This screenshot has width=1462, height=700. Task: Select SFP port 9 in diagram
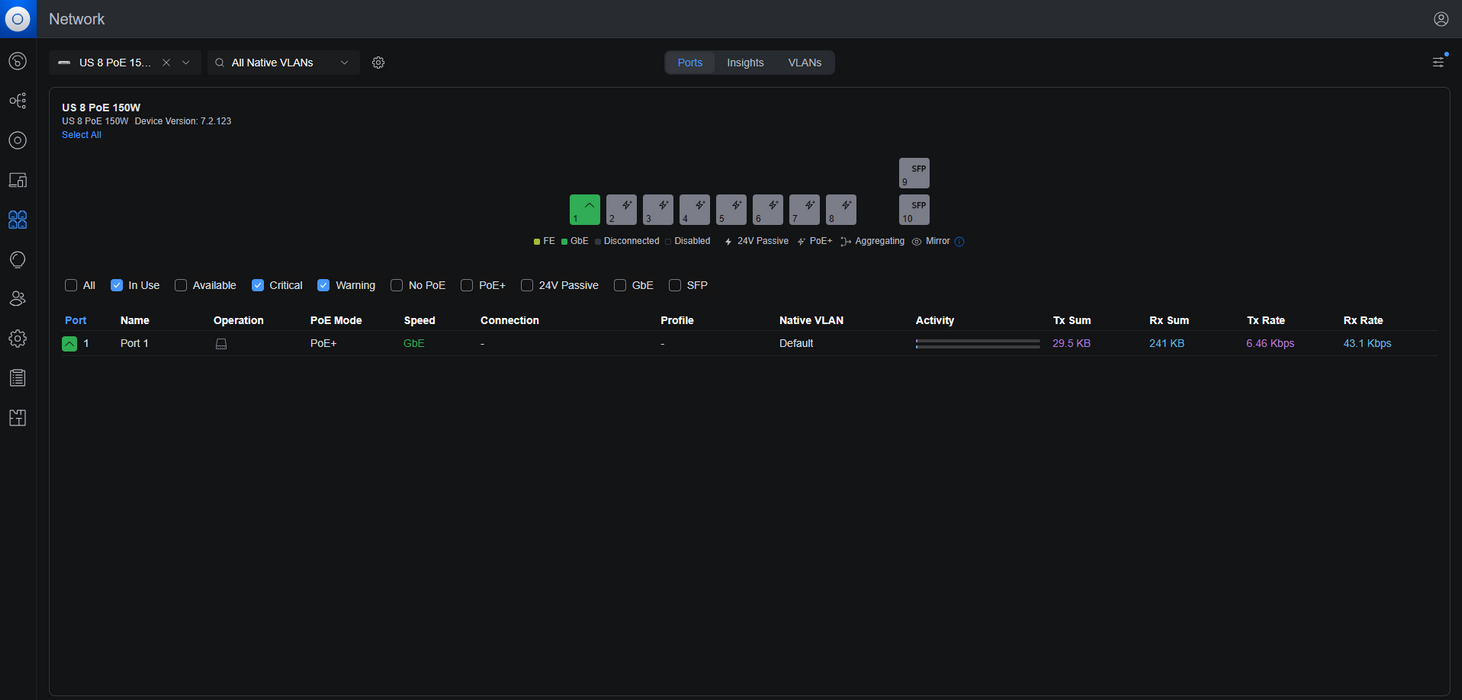(x=914, y=173)
